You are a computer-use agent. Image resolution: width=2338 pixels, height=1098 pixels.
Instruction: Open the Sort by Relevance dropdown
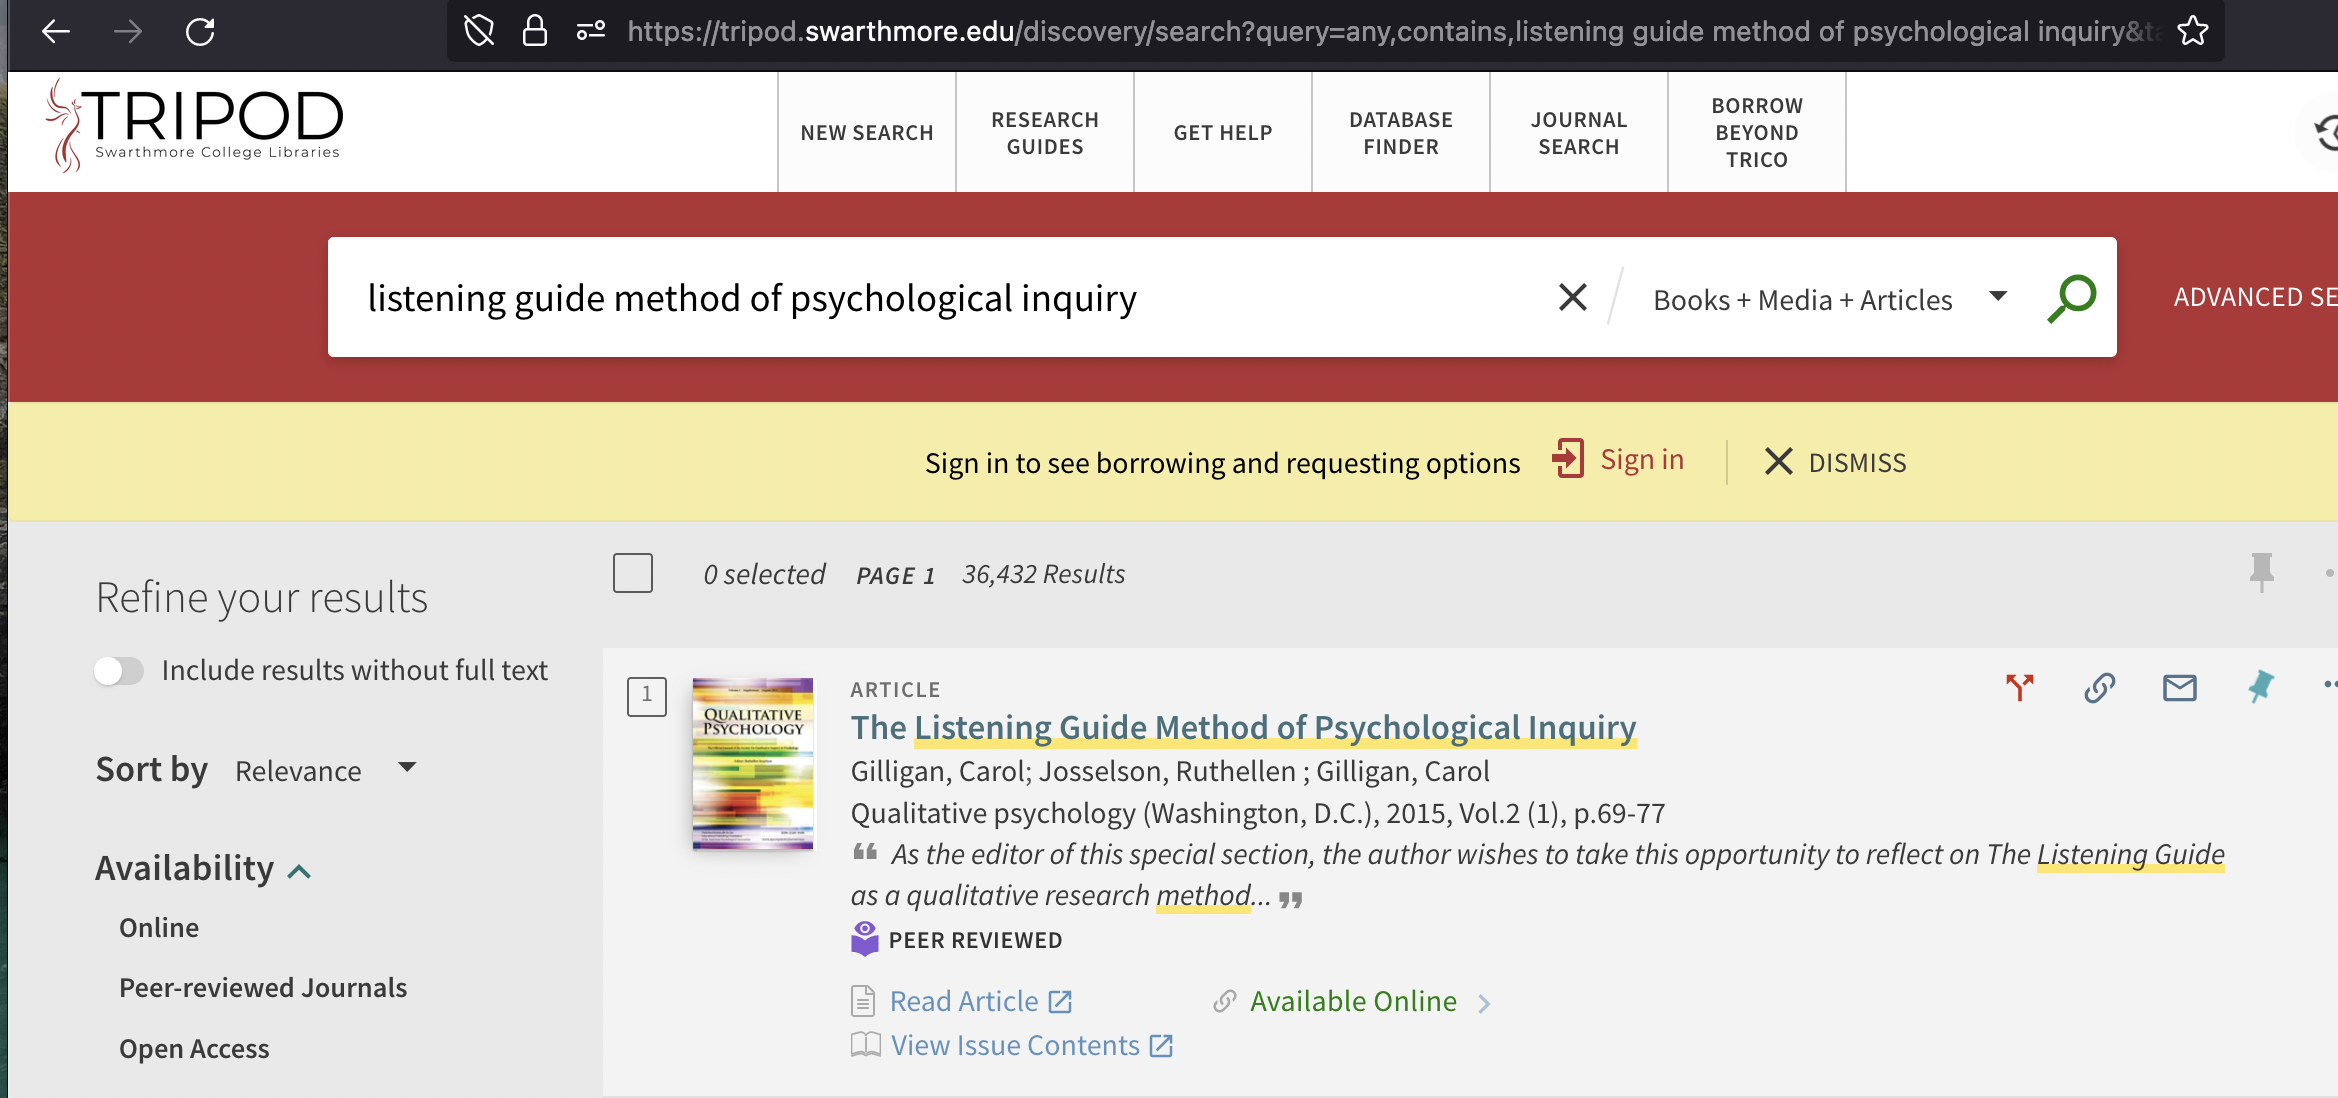pos(325,770)
